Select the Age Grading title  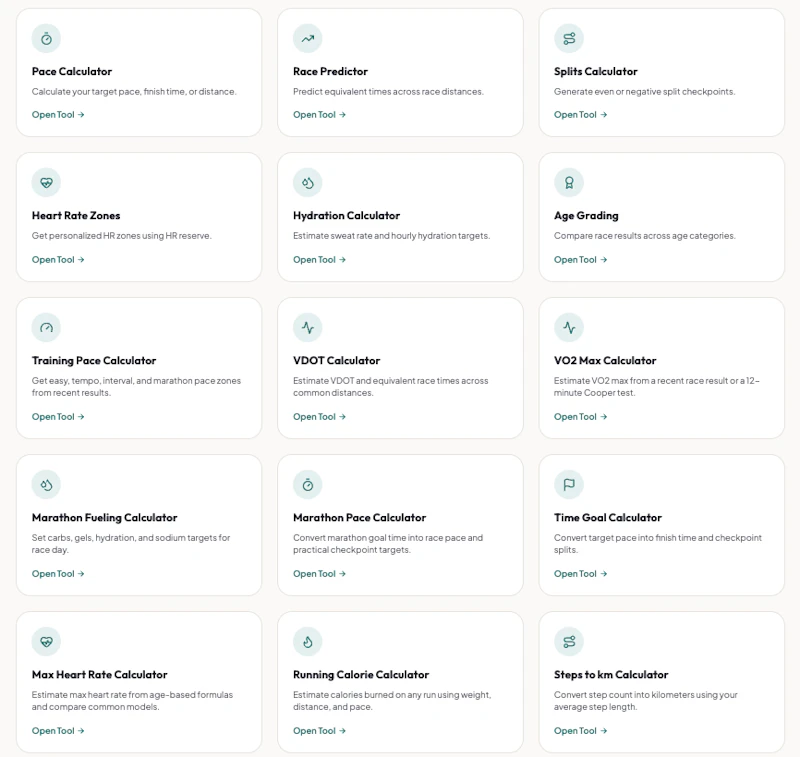586,216
